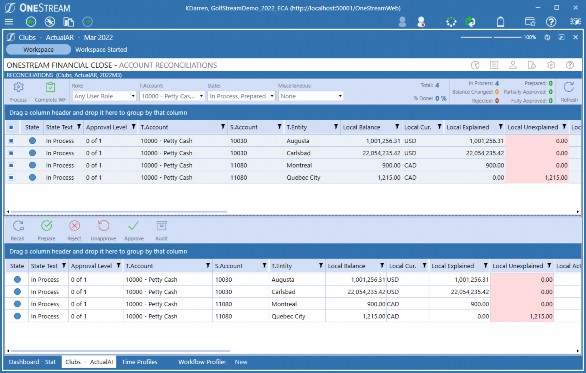
Task: Open Approval Level column filter in upper grid
Action: pyautogui.click(x=133, y=127)
